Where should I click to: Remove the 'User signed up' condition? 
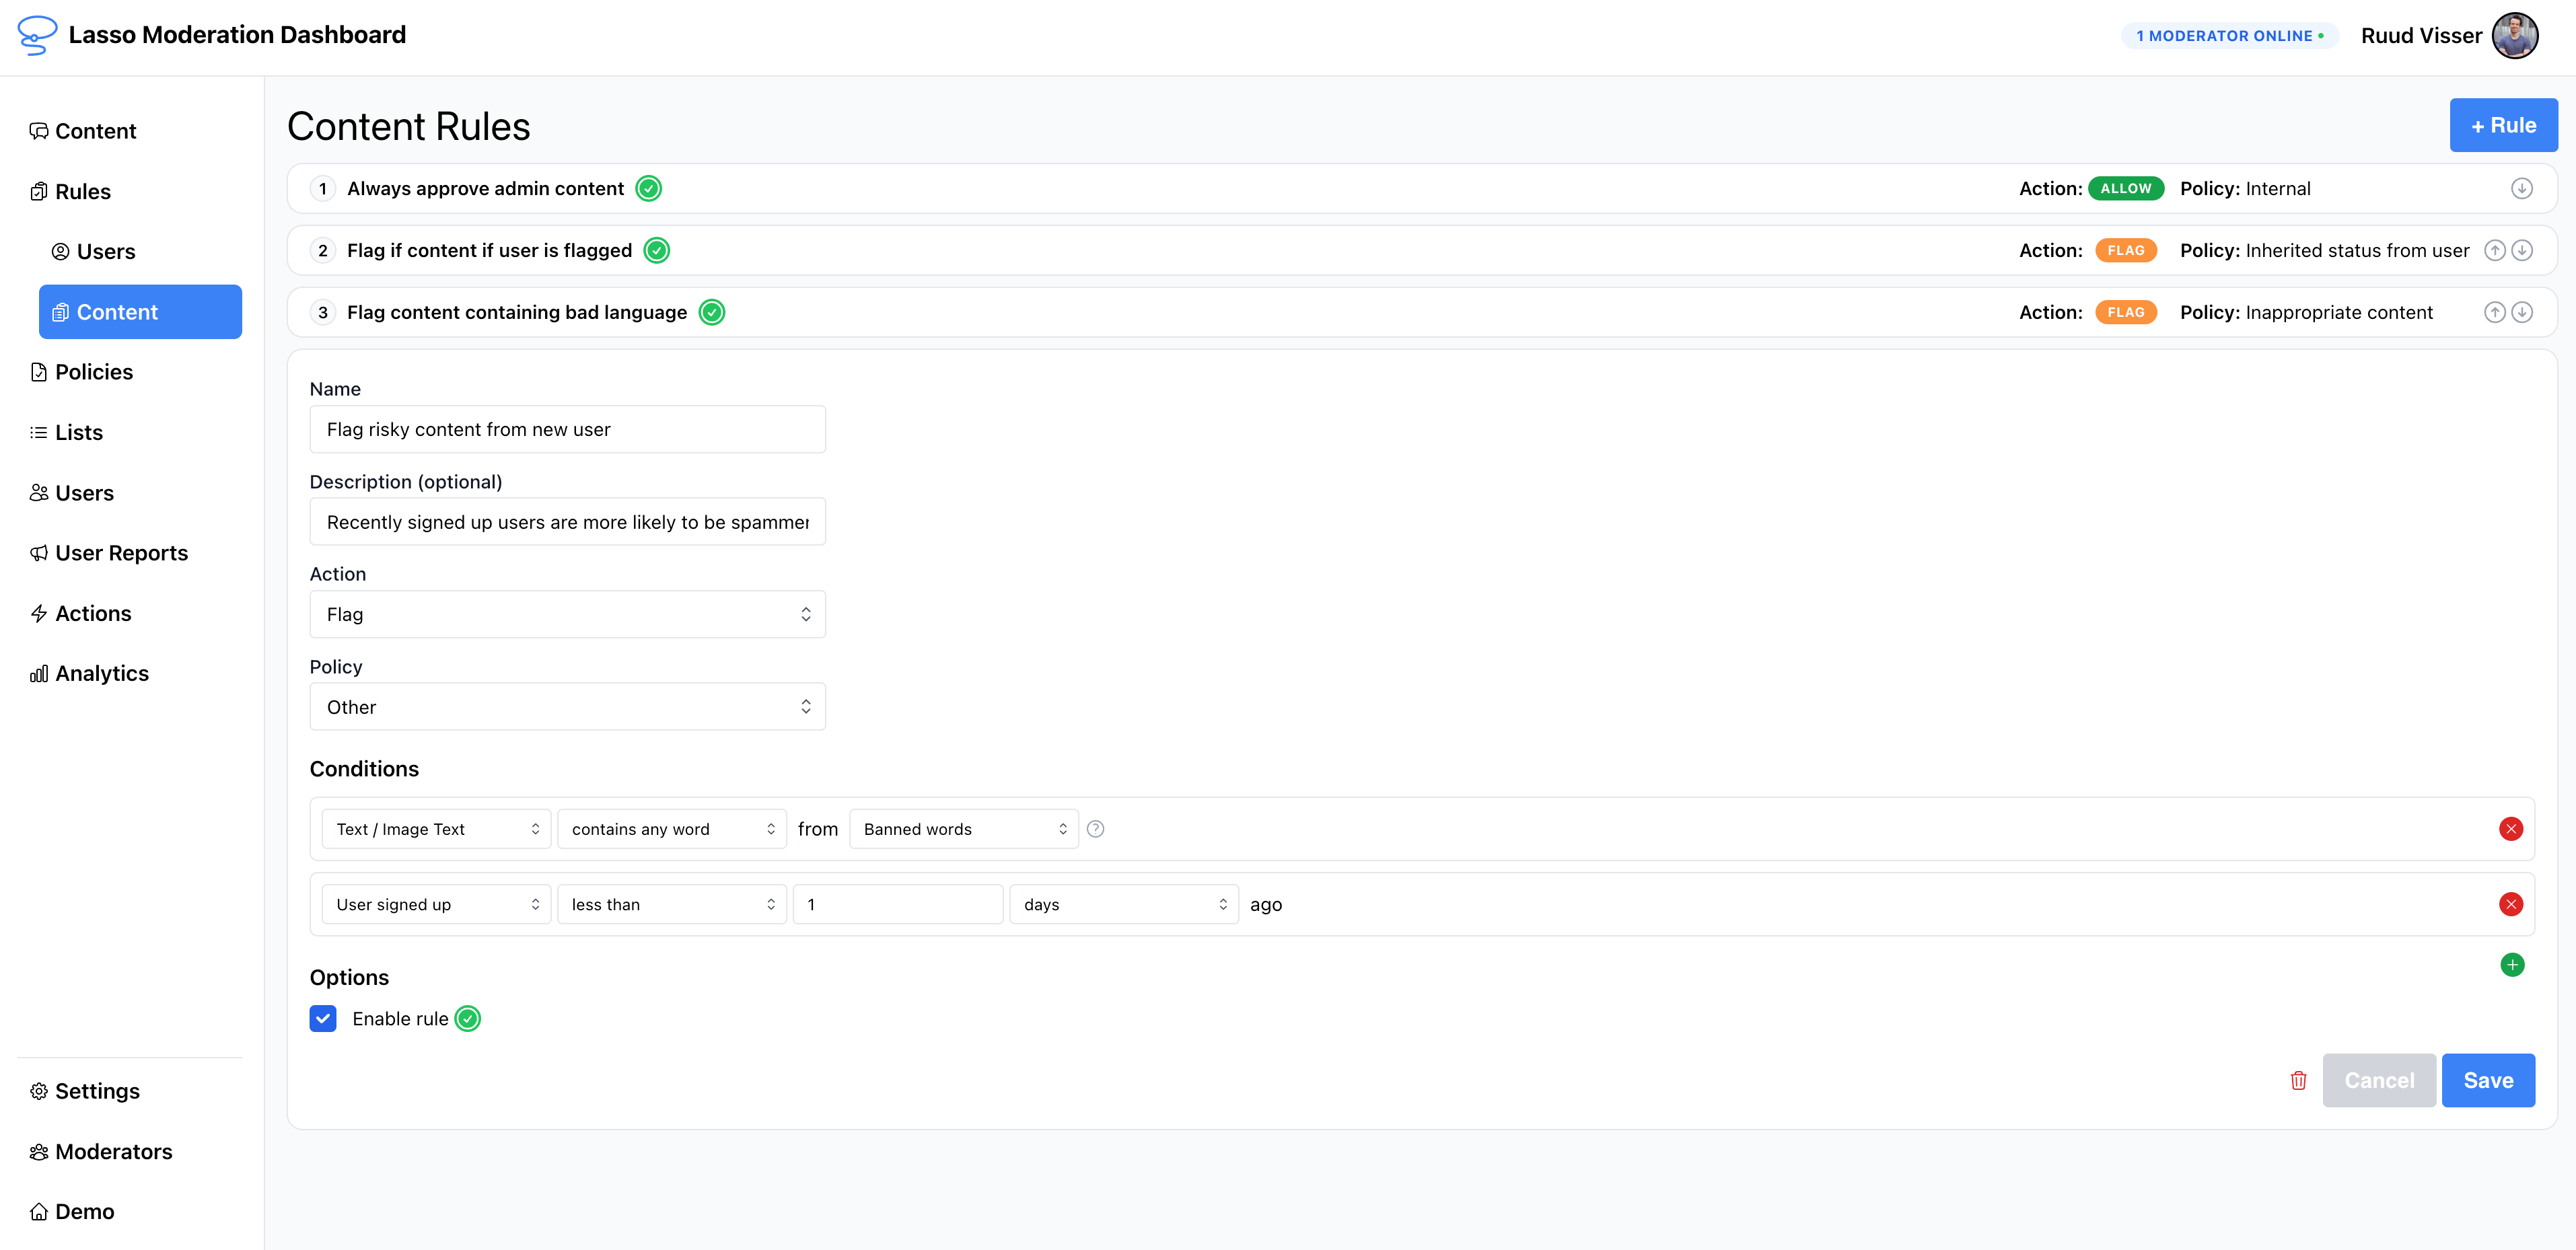point(2511,903)
